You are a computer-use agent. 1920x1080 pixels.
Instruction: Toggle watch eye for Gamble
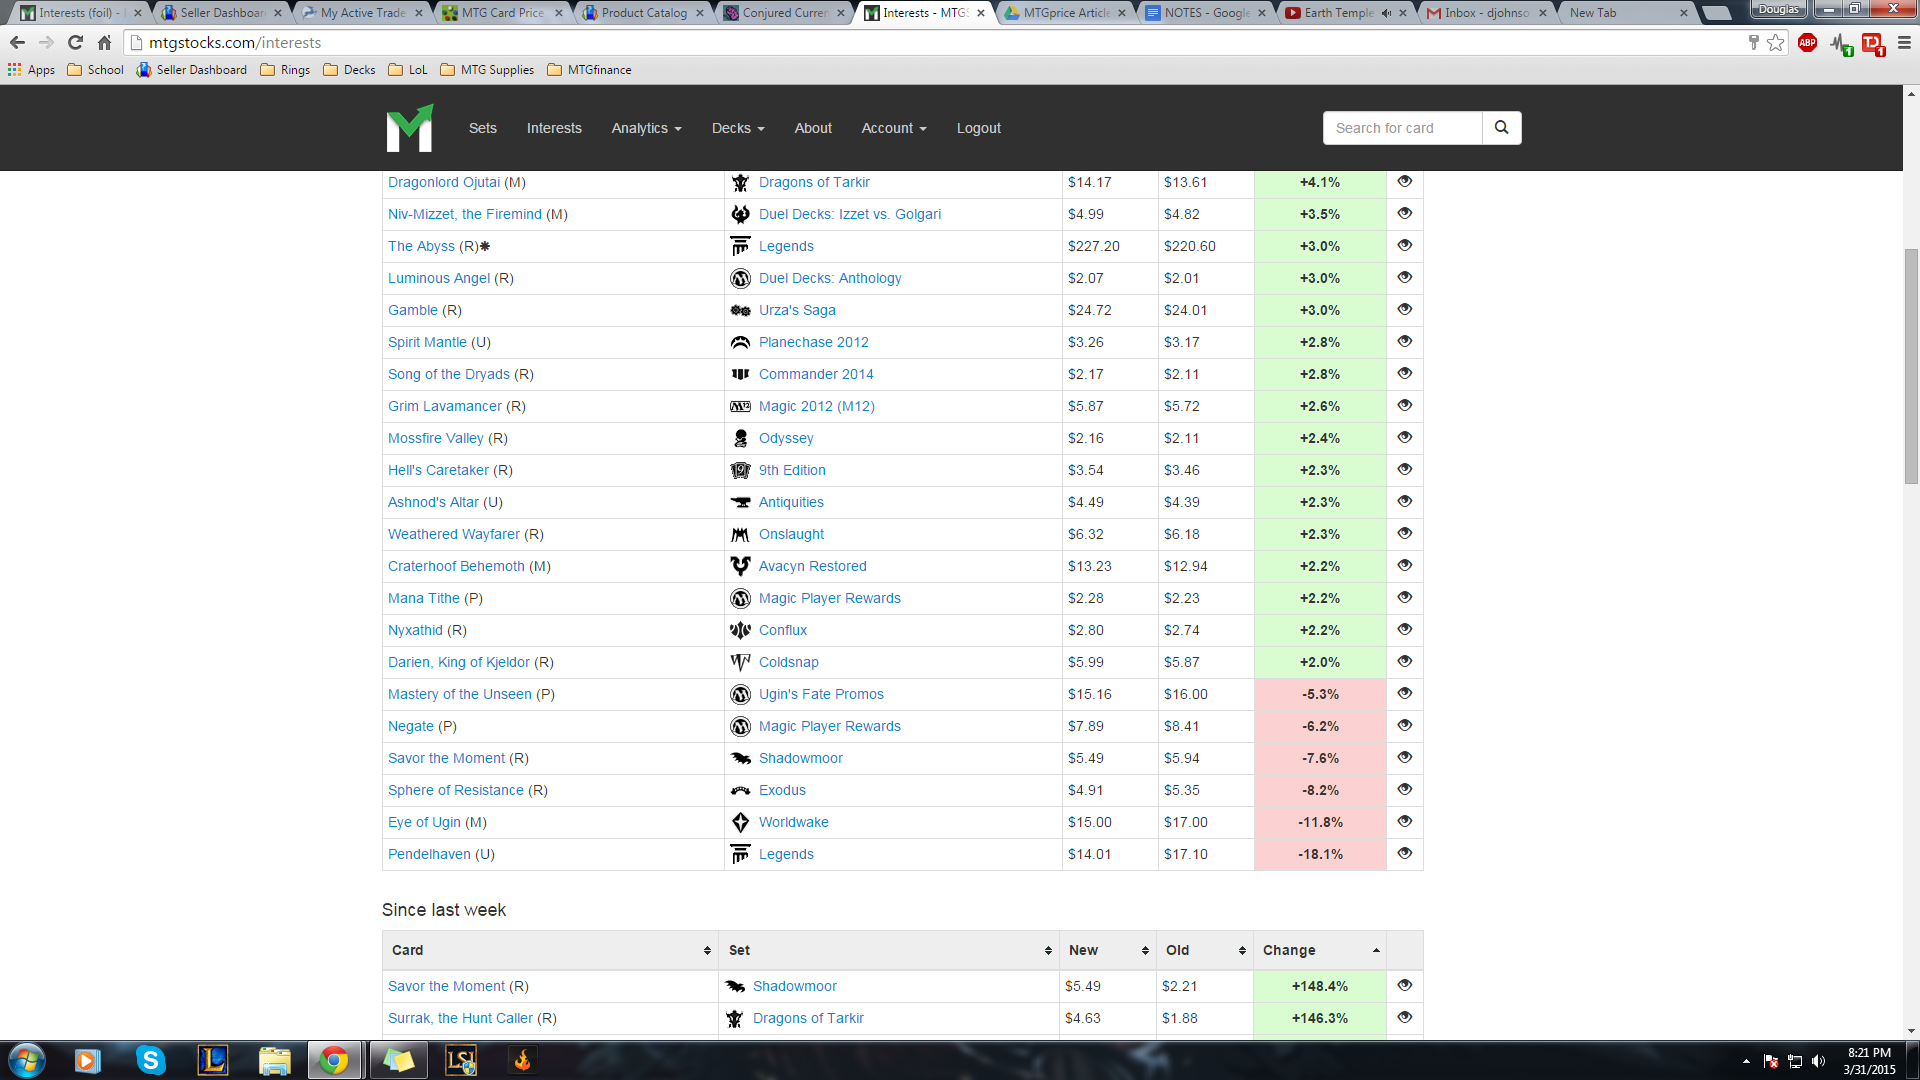click(1404, 309)
